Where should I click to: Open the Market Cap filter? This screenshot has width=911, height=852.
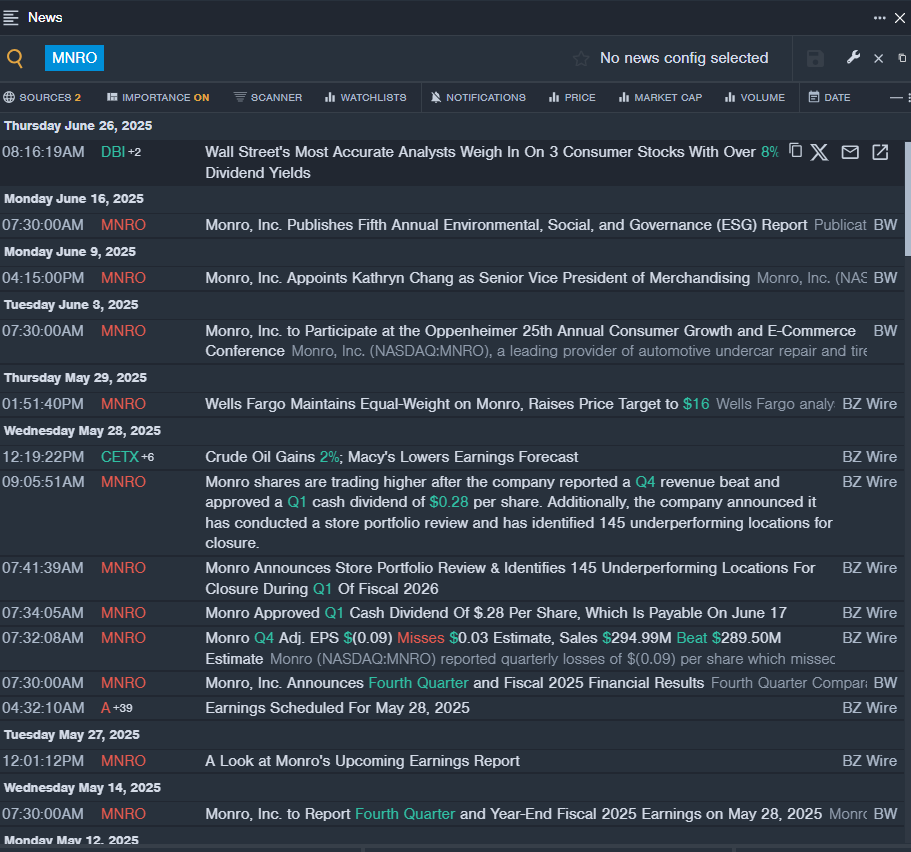(661, 98)
